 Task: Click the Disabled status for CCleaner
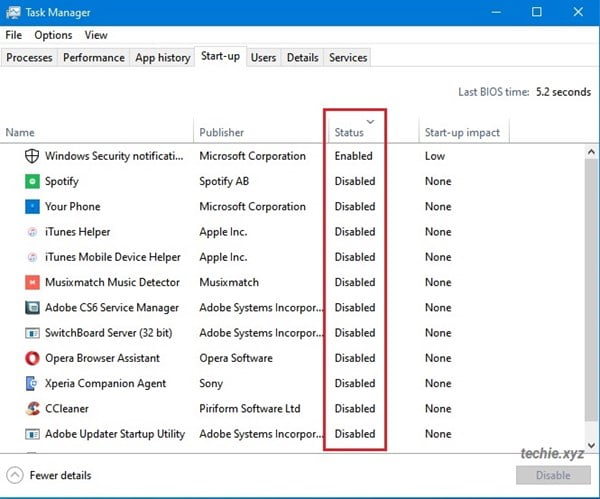click(355, 409)
